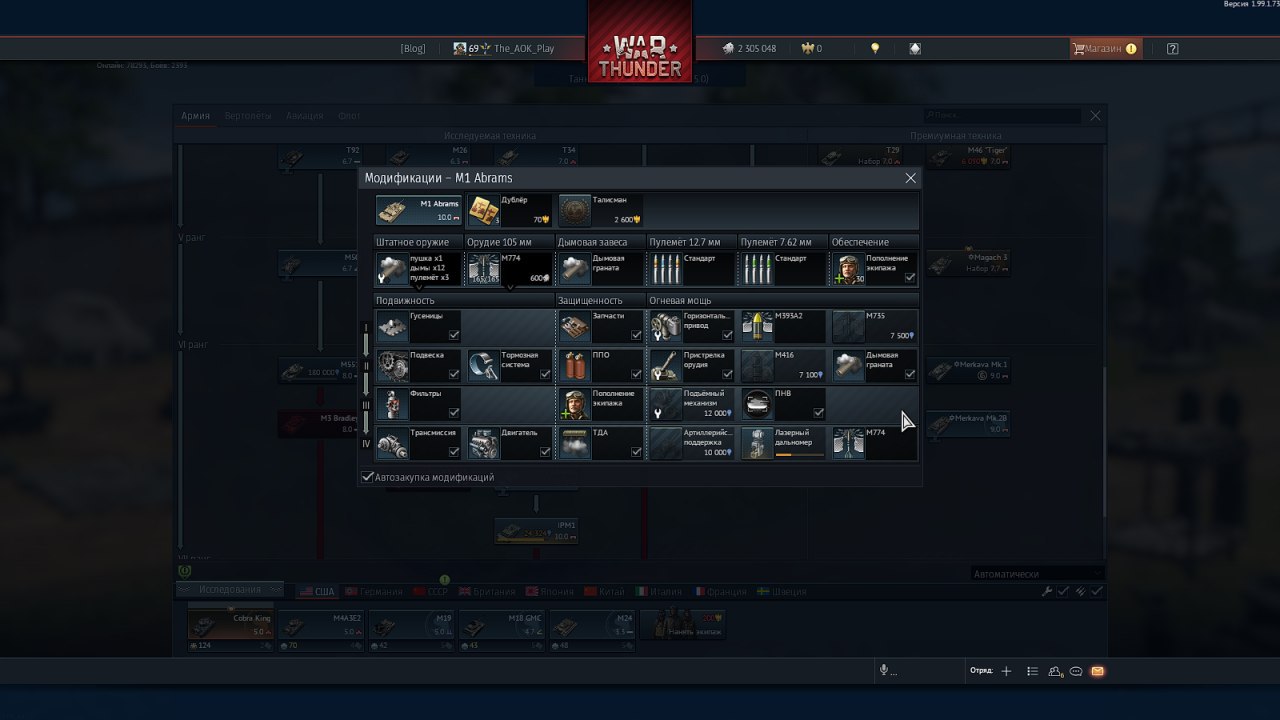Choose Стандарт belt icon for Пулемёт 12.7 мм
This screenshot has width=1280, height=720.
tap(666, 269)
